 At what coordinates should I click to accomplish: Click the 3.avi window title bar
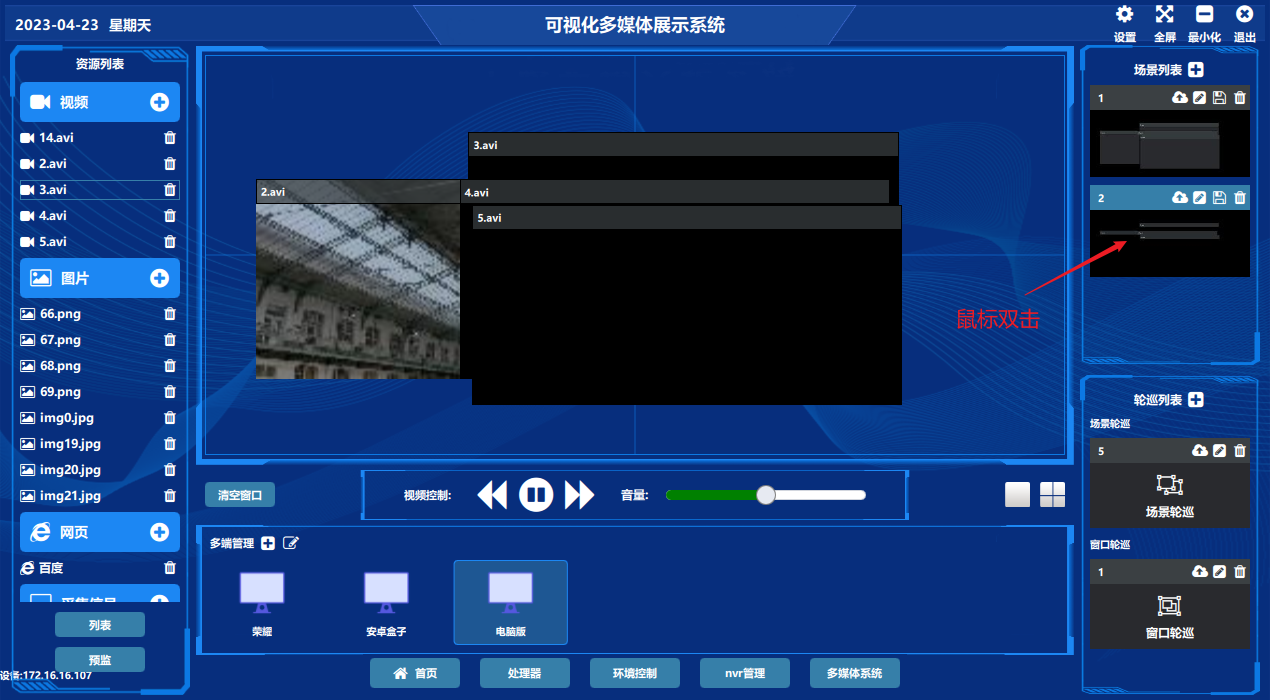click(x=683, y=145)
